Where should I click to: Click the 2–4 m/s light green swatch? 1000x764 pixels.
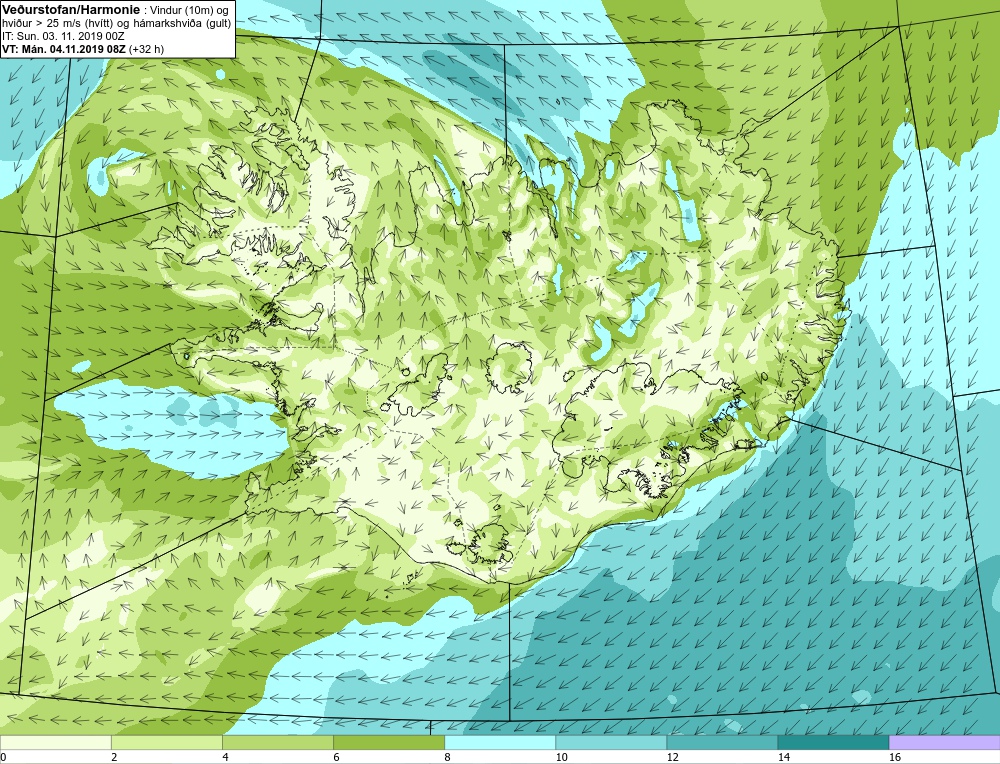[166, 743]
